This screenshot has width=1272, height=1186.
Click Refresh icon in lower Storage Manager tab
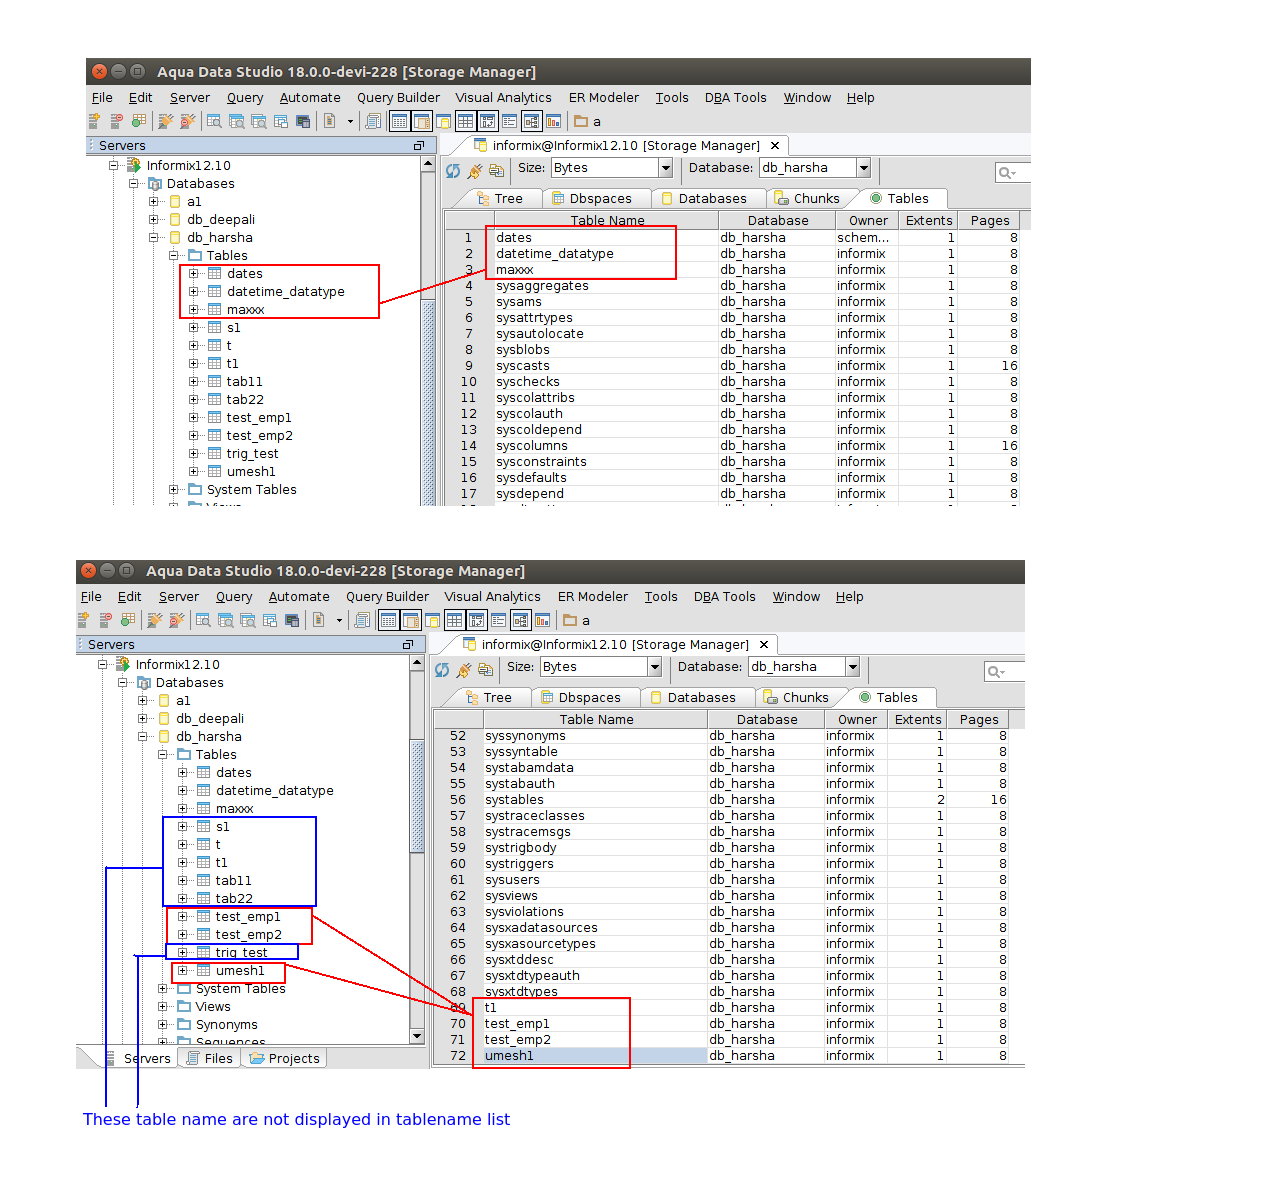442,670
